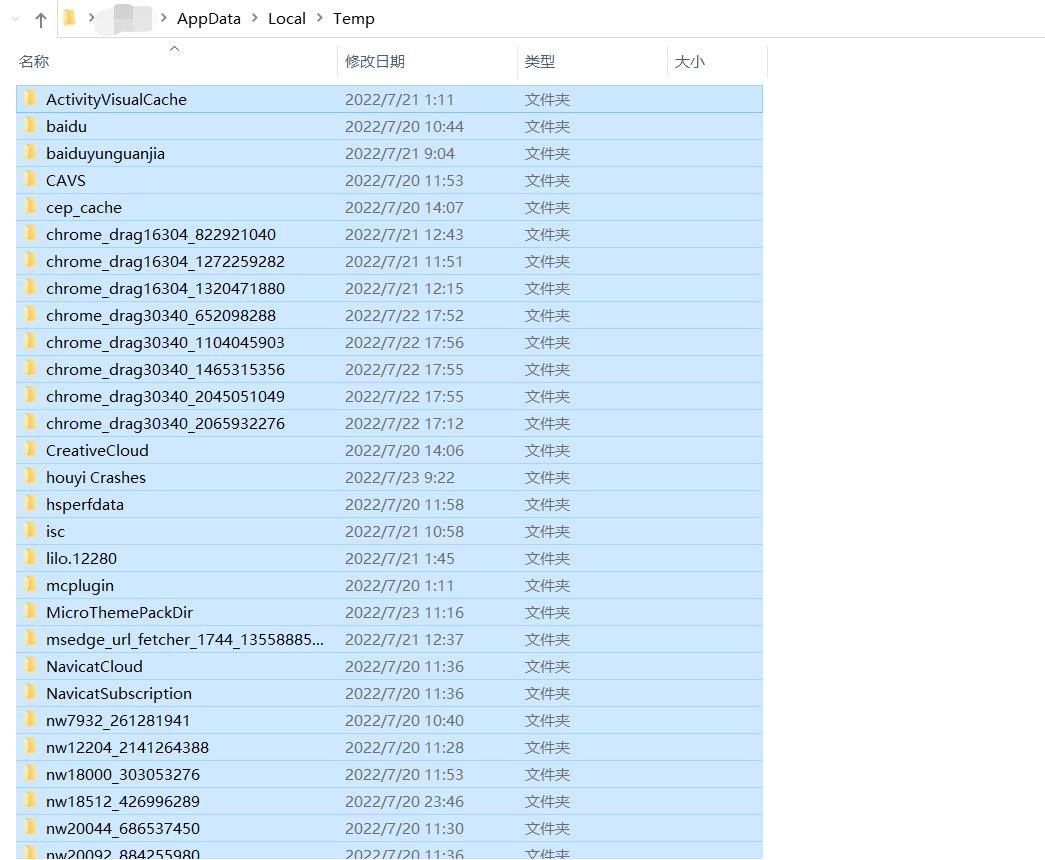Click folder icon of baidu
Viewport: 1045px width, 860px height.
[x=31, y=125]
